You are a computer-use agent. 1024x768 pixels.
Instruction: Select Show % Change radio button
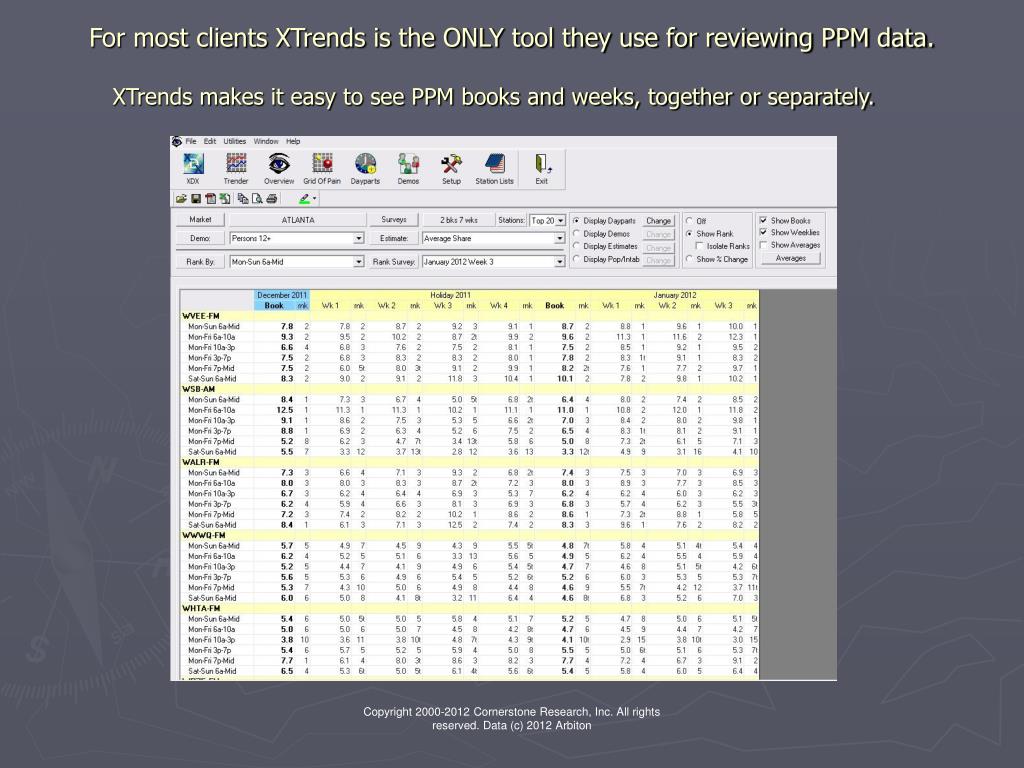[x=689, y=259]
